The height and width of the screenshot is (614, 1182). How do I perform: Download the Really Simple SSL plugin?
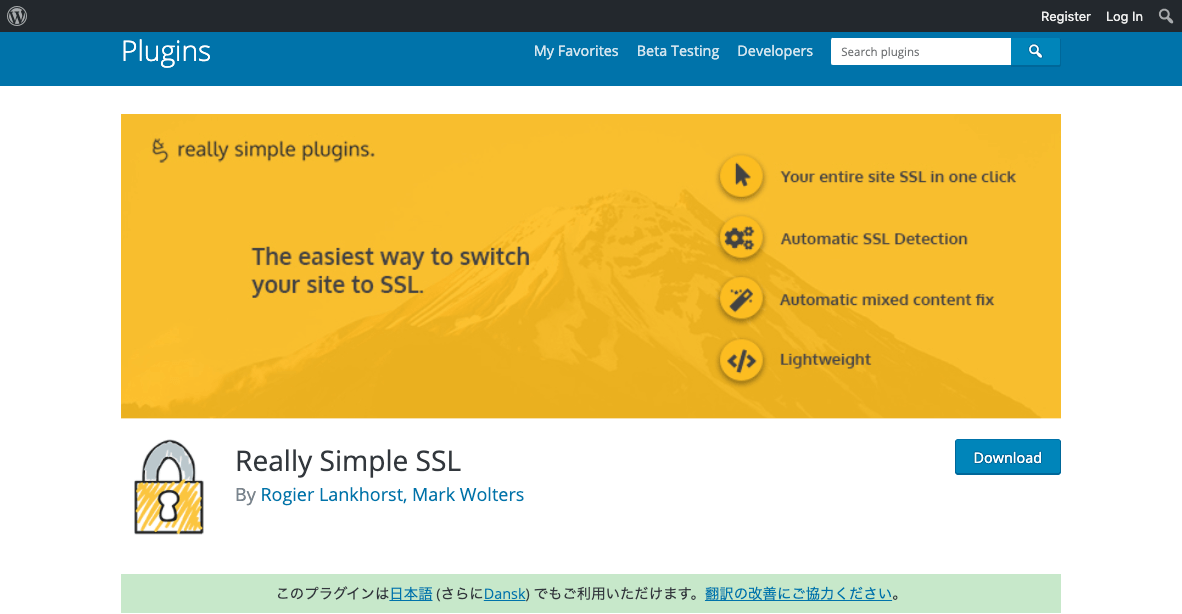click(1007, 457)
